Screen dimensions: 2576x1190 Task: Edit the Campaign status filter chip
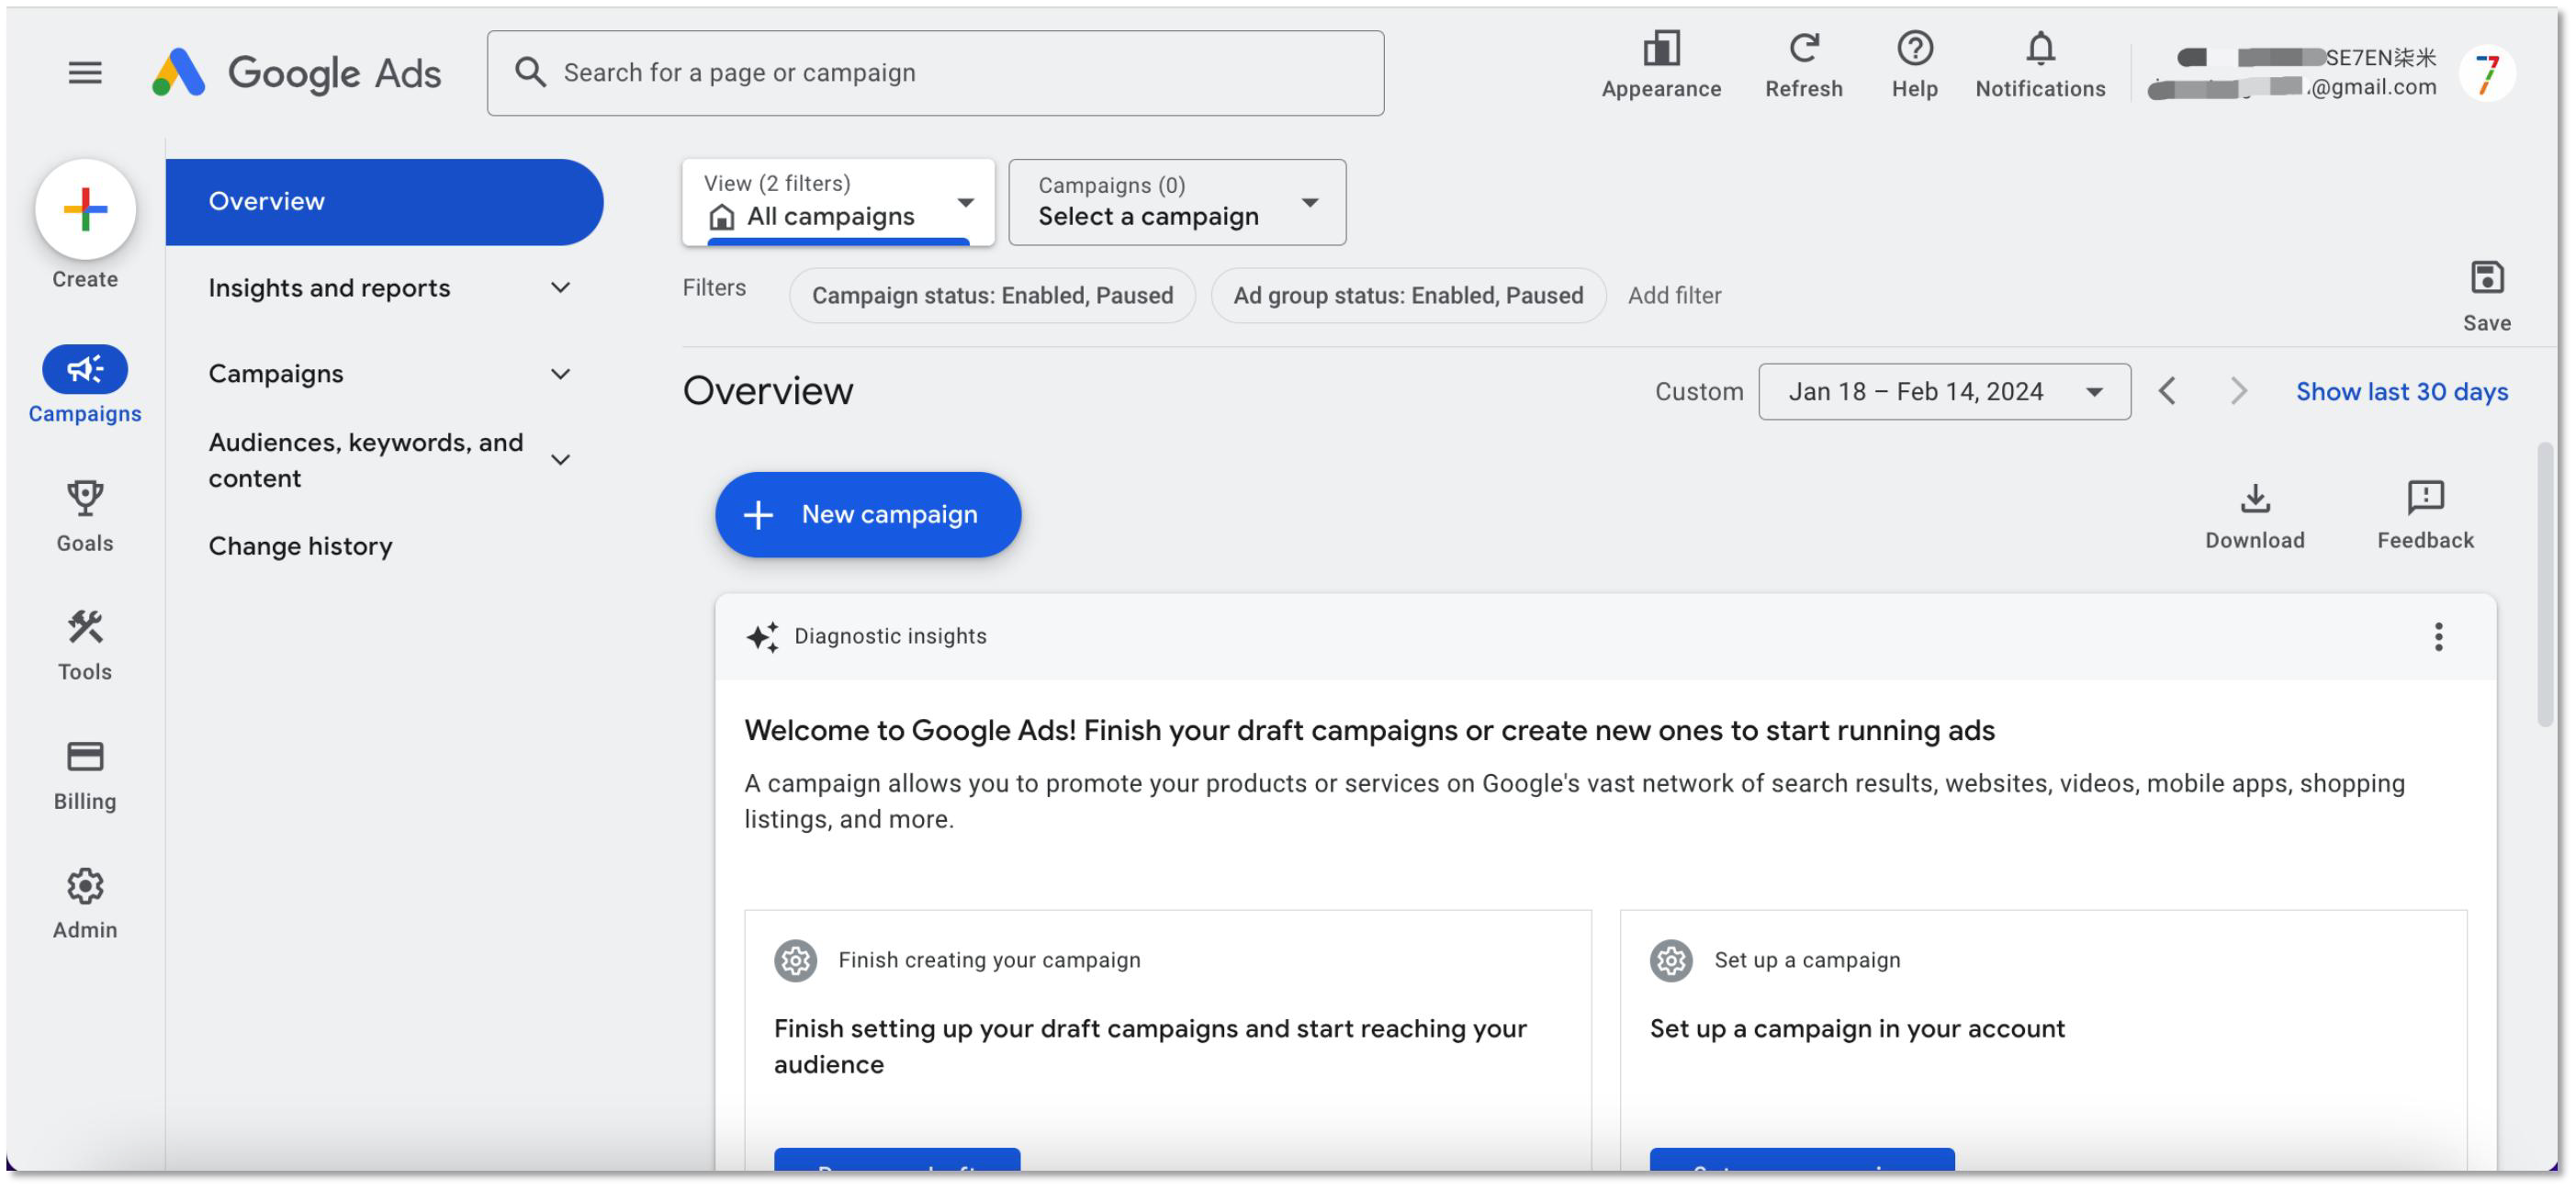(992, 296)
